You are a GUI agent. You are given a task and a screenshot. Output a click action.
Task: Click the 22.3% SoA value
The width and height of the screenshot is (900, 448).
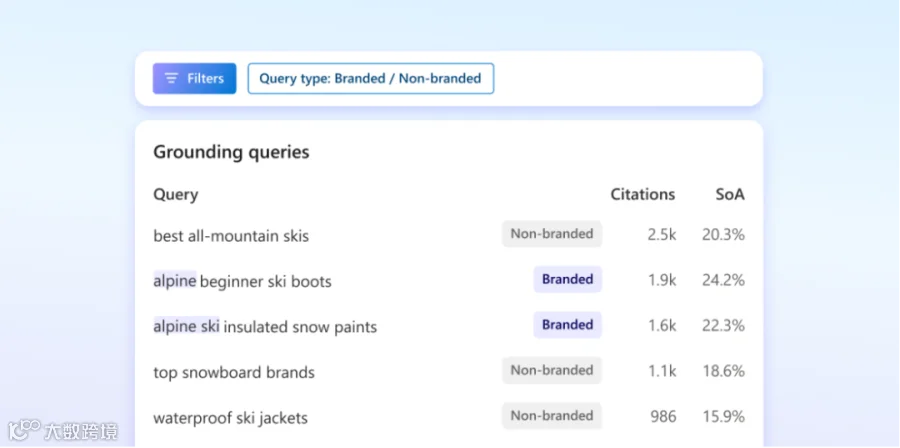(x=723, y=325)
